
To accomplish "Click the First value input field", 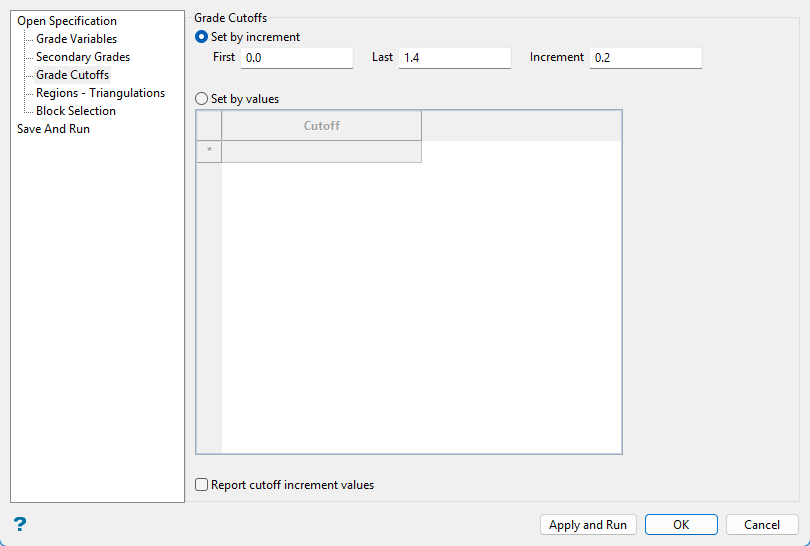I will 297,58.
